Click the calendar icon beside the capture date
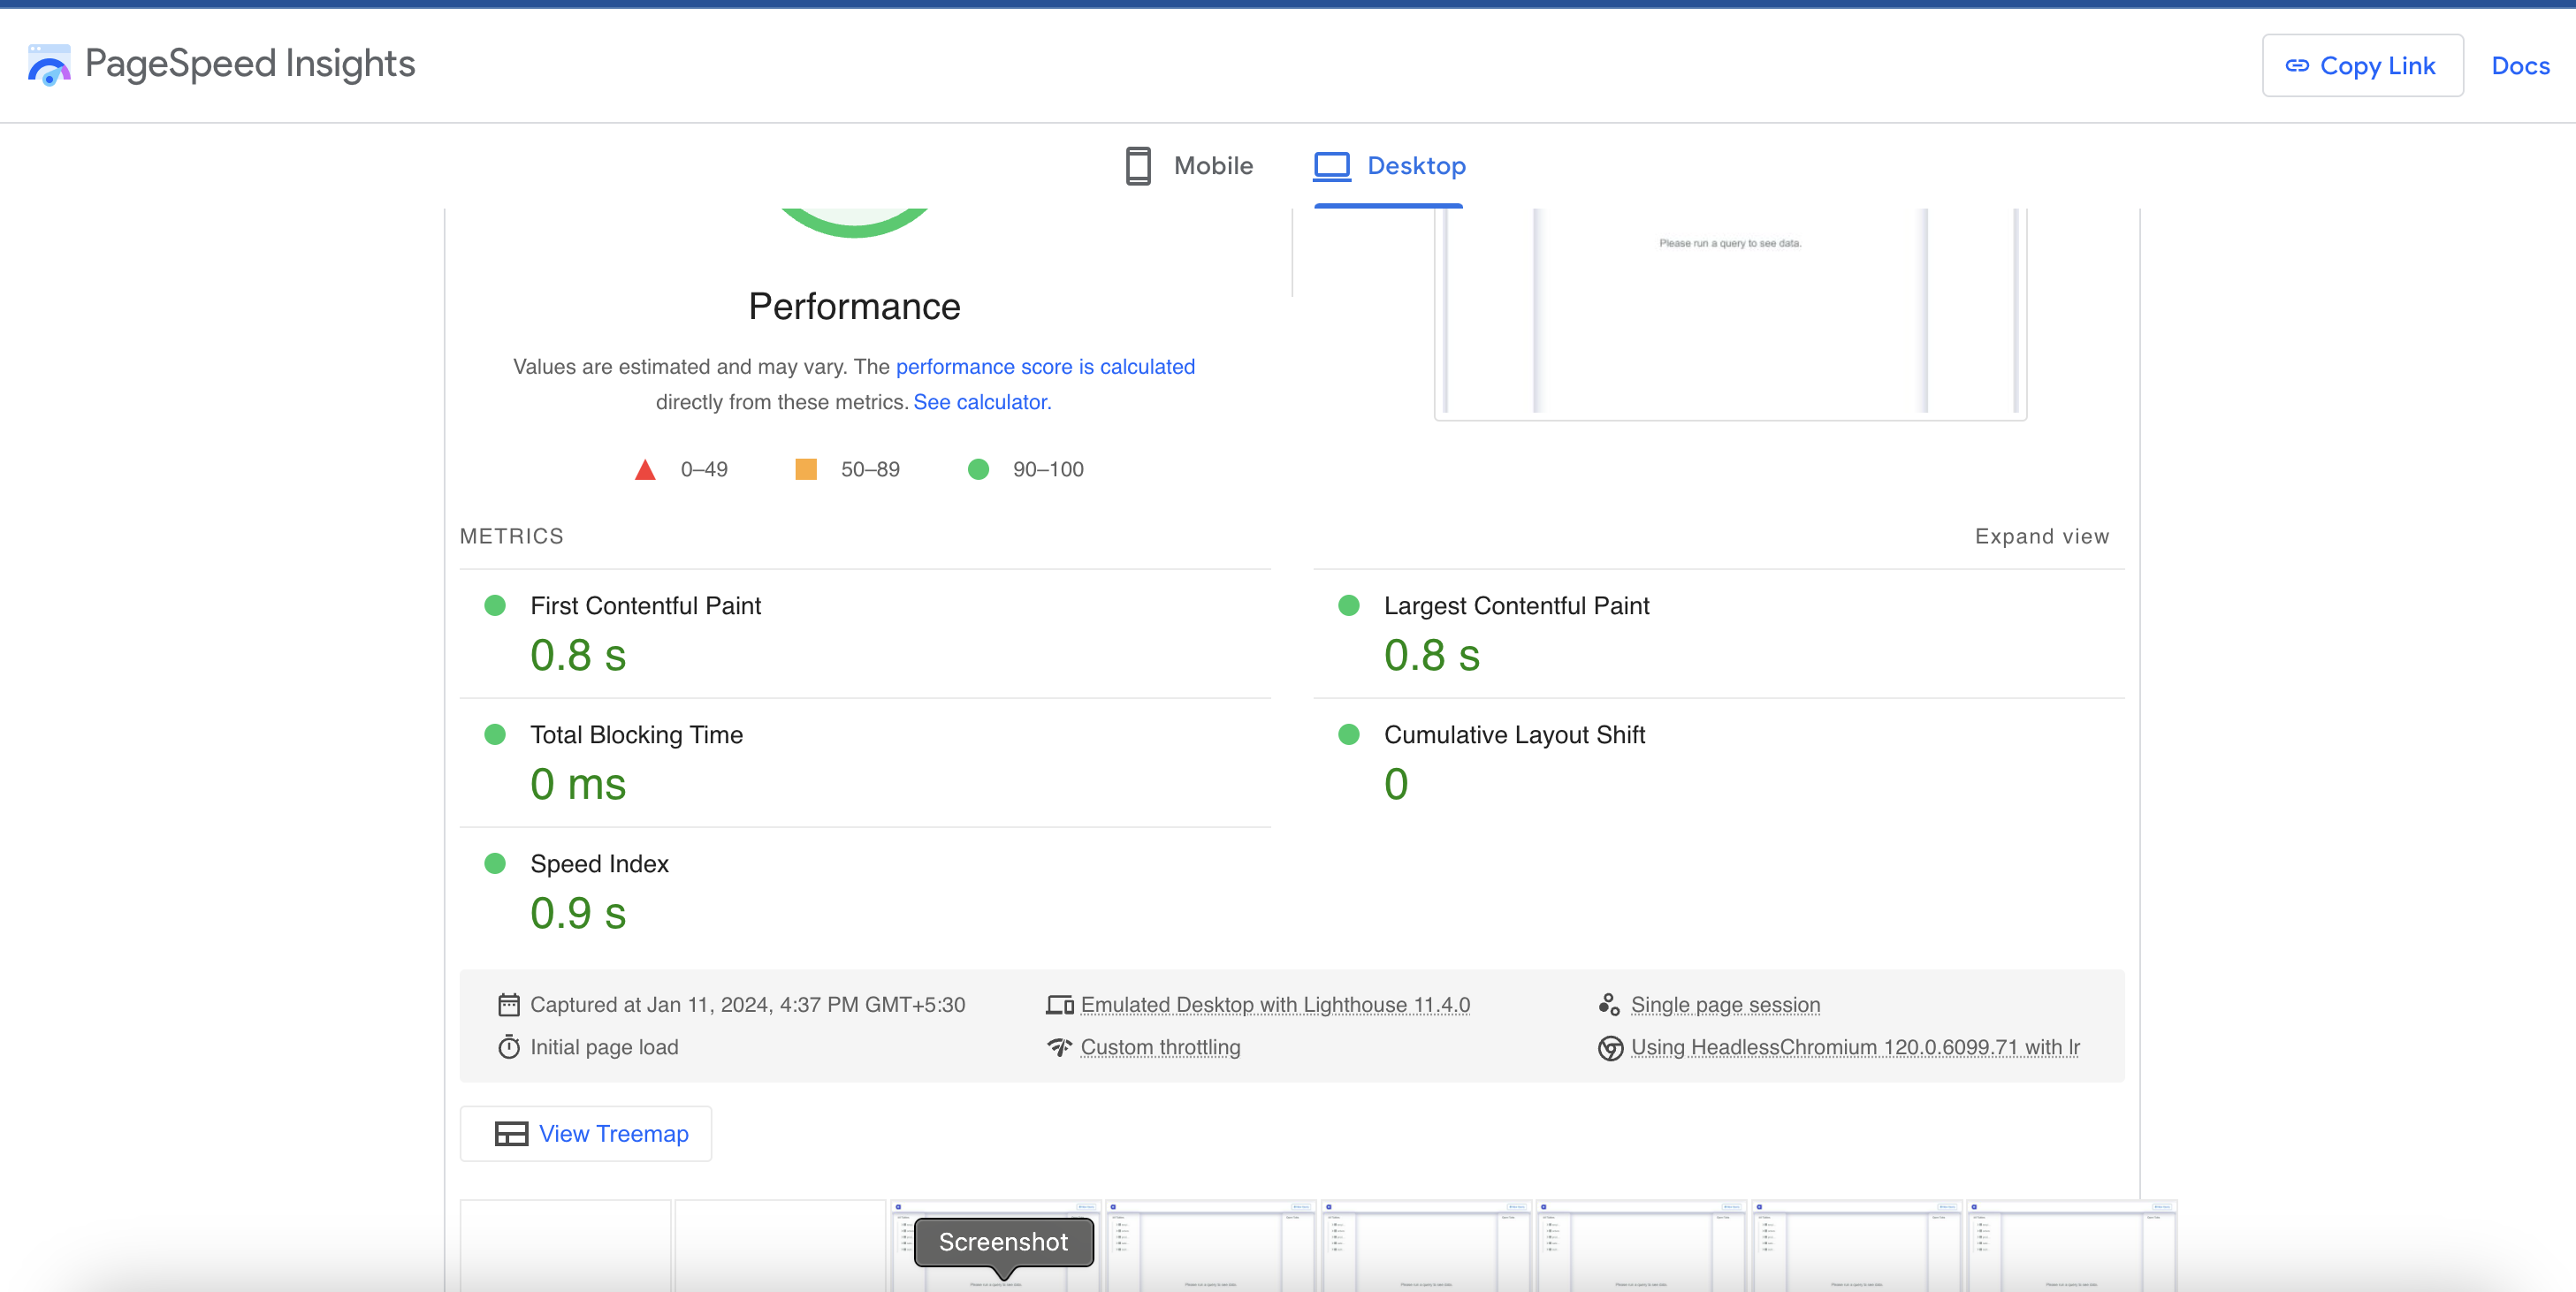 (x=509, y=1004)
